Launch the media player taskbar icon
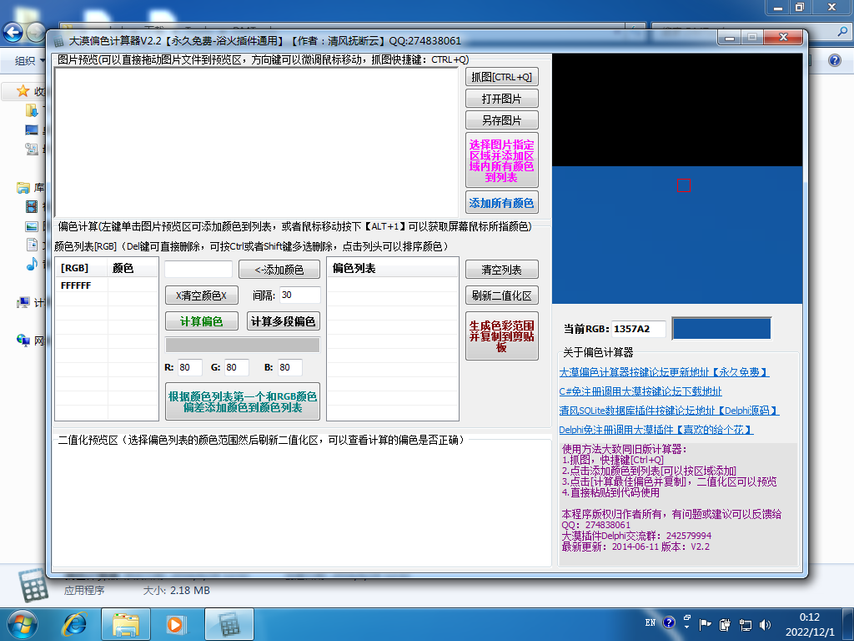Image resolution: width=854 pixels, height=641 pixels. click(x=177, y=625)
